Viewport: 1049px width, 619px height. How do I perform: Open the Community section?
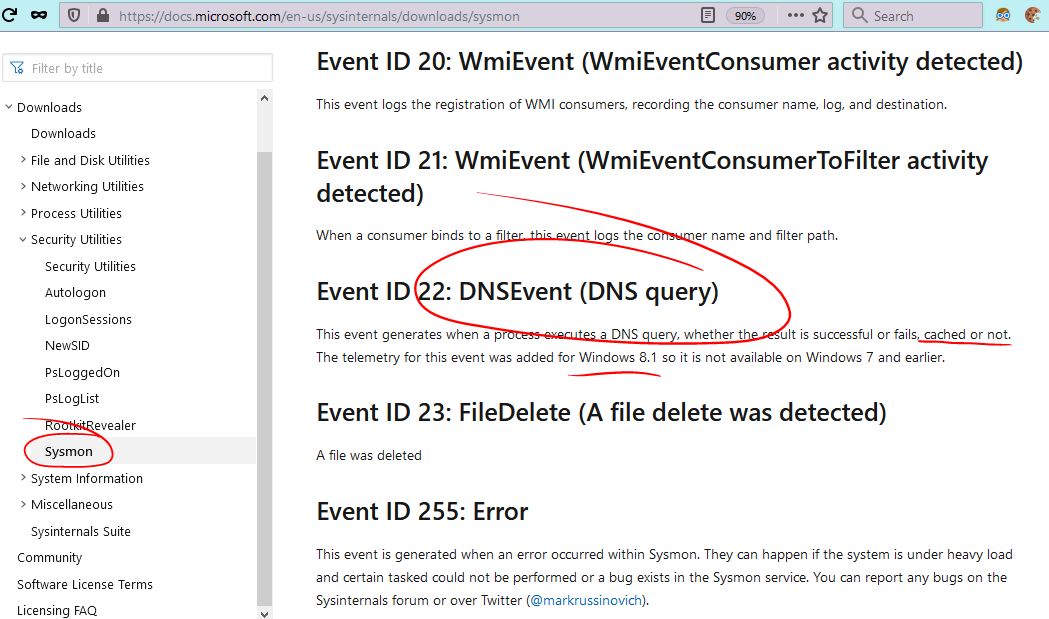(x=50, y=557)
